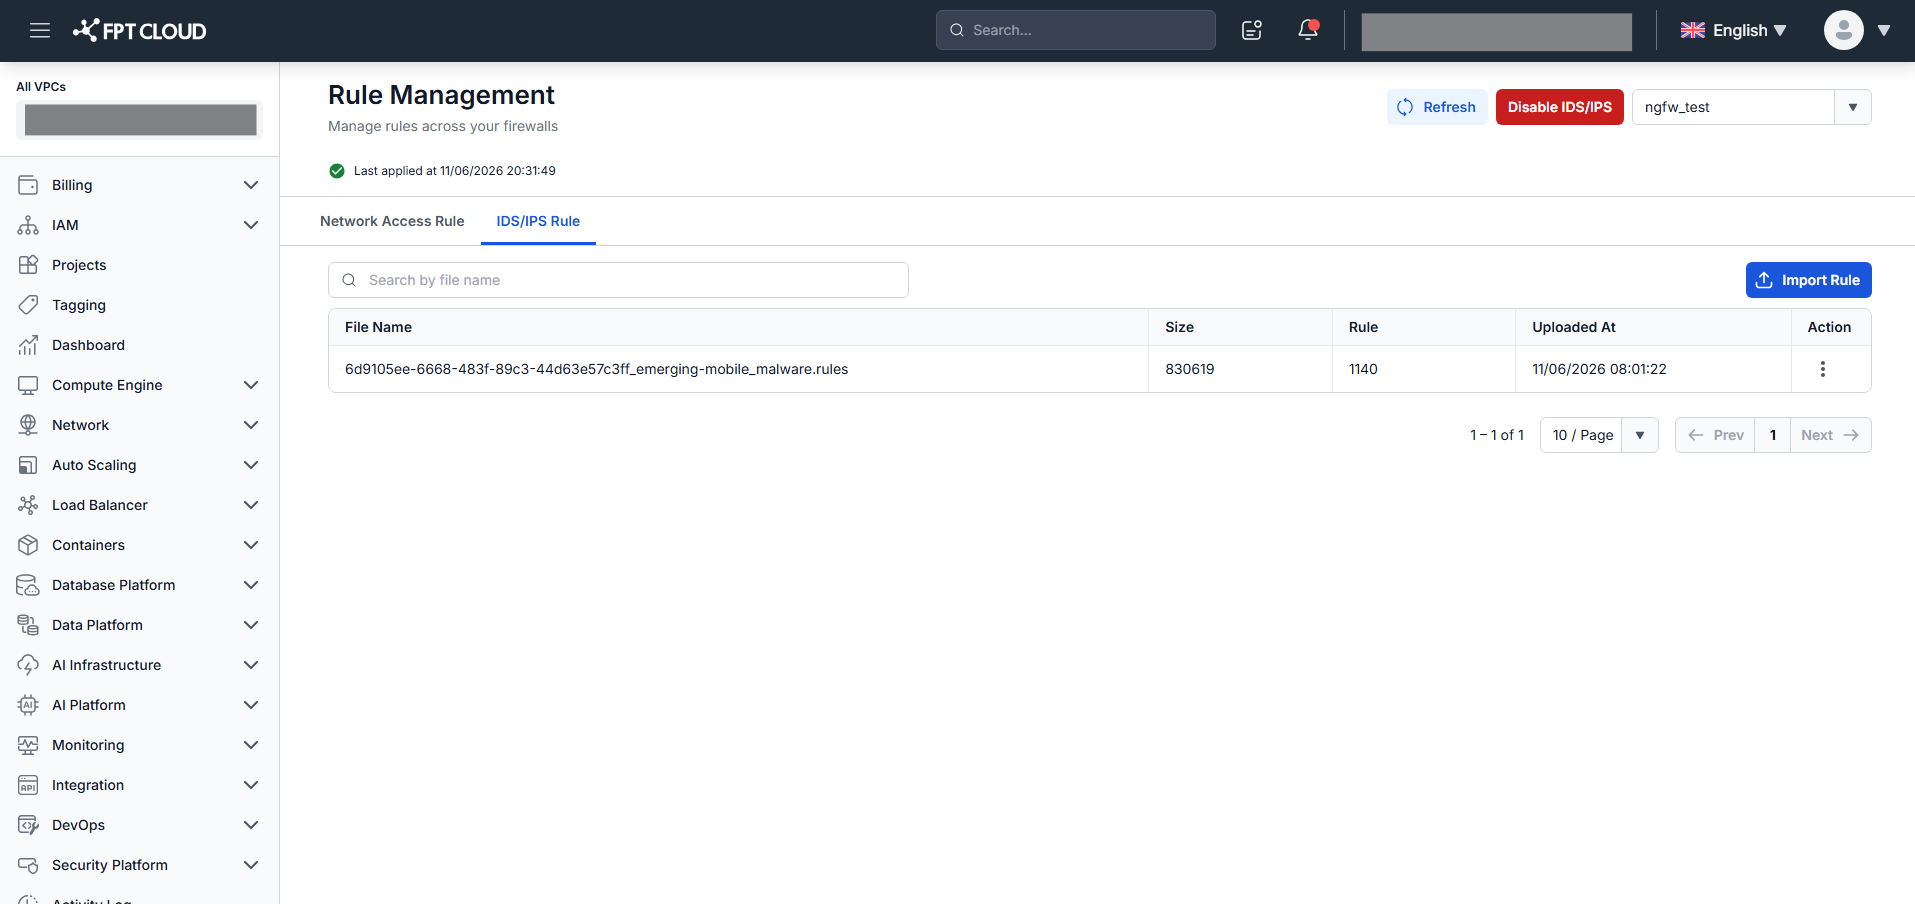1915x904 pixels.
Task: Open Tagging in the sidebar
Action: pyautogui.click(x=79, y=305)
